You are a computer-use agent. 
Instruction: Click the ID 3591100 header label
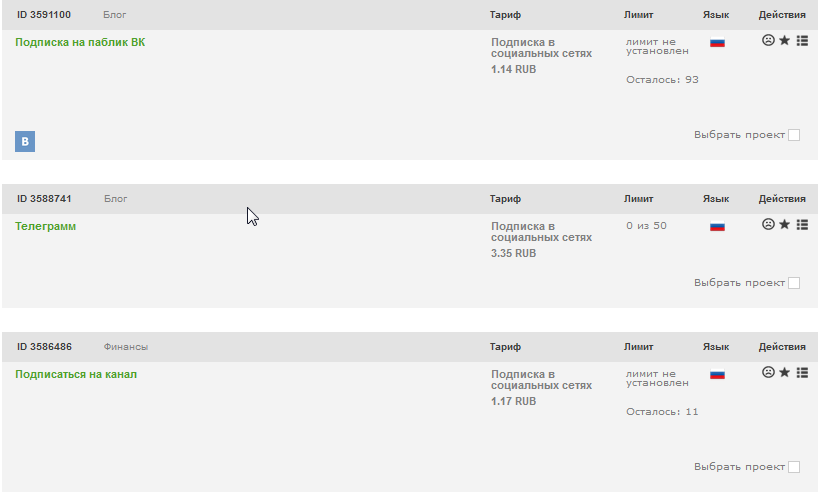click(x=44, y=15)
